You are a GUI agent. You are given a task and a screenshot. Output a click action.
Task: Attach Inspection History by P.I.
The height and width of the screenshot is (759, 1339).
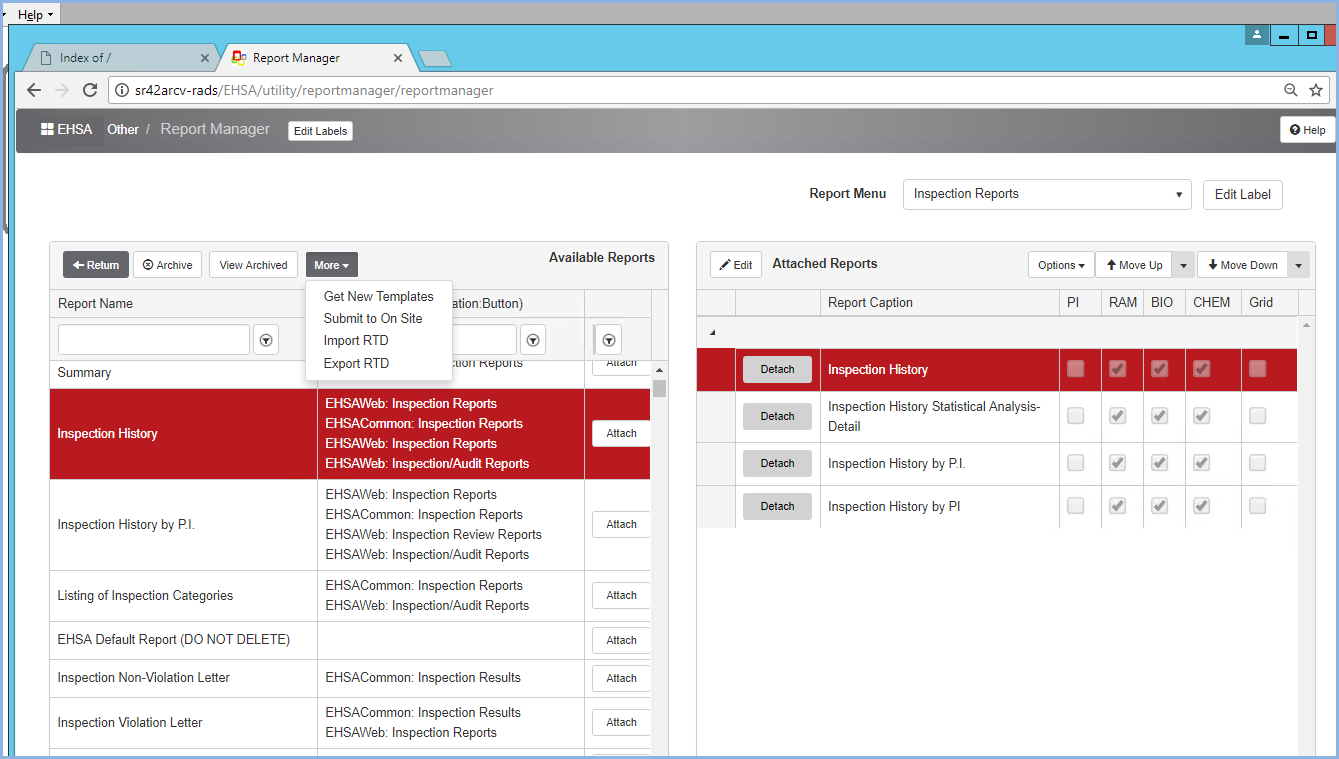621,524
